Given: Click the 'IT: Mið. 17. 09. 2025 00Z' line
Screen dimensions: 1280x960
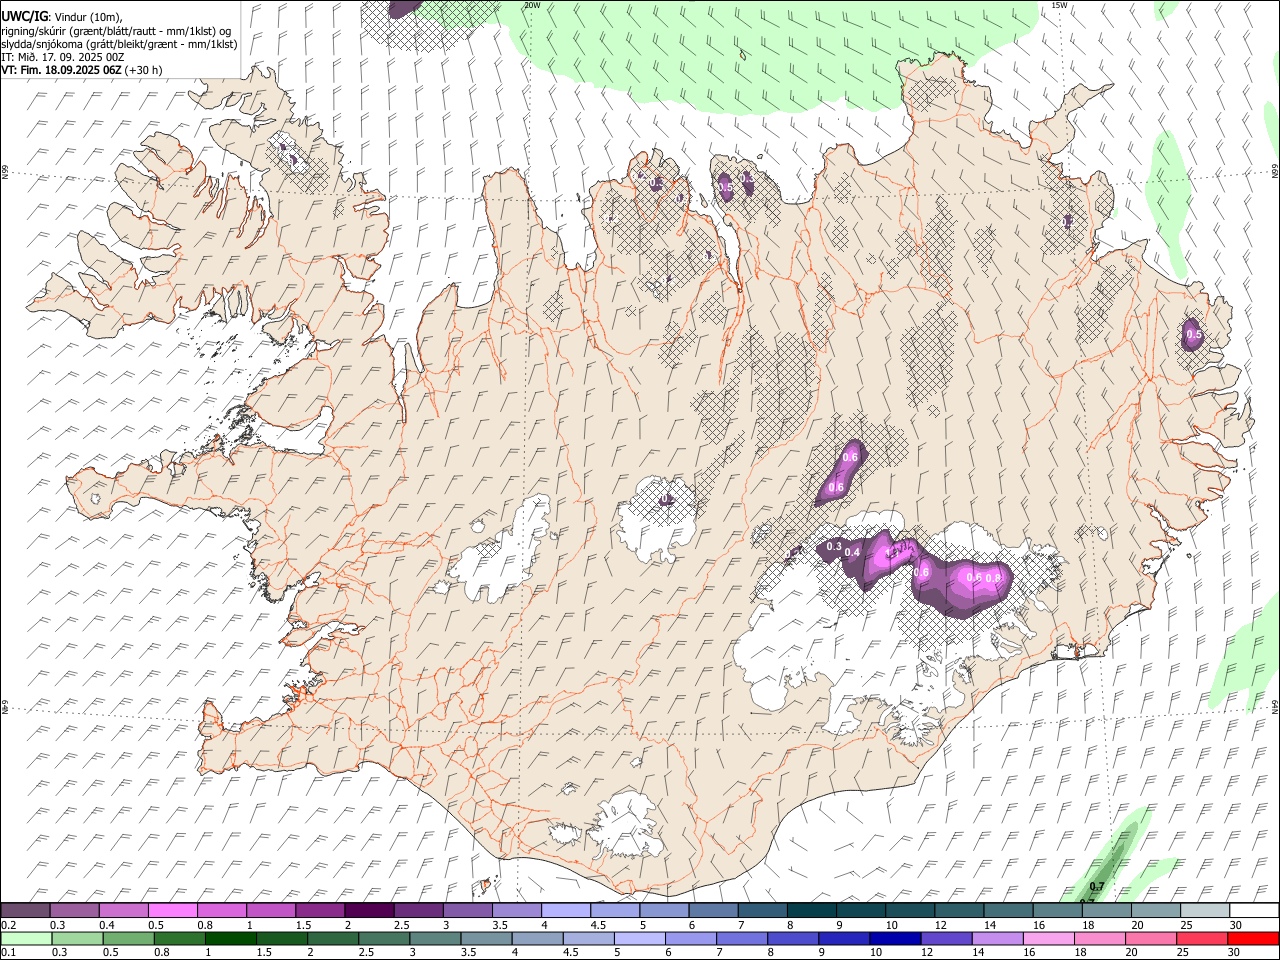Looking at the screenshot, I should (x=63, y=57).
